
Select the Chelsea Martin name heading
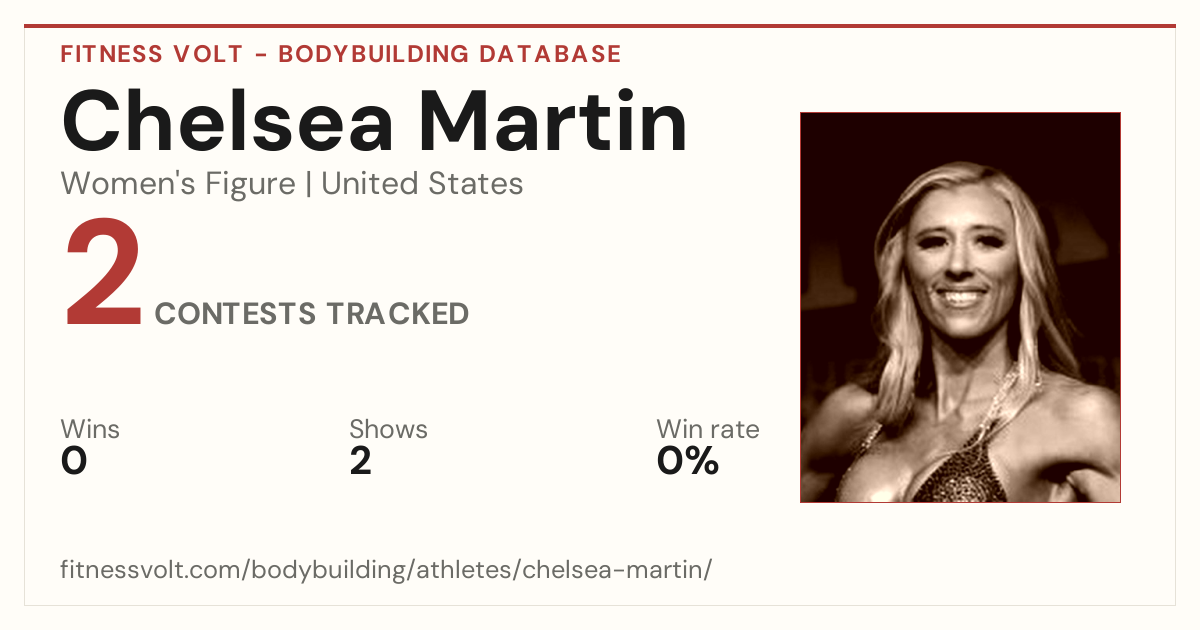[375, 121]
